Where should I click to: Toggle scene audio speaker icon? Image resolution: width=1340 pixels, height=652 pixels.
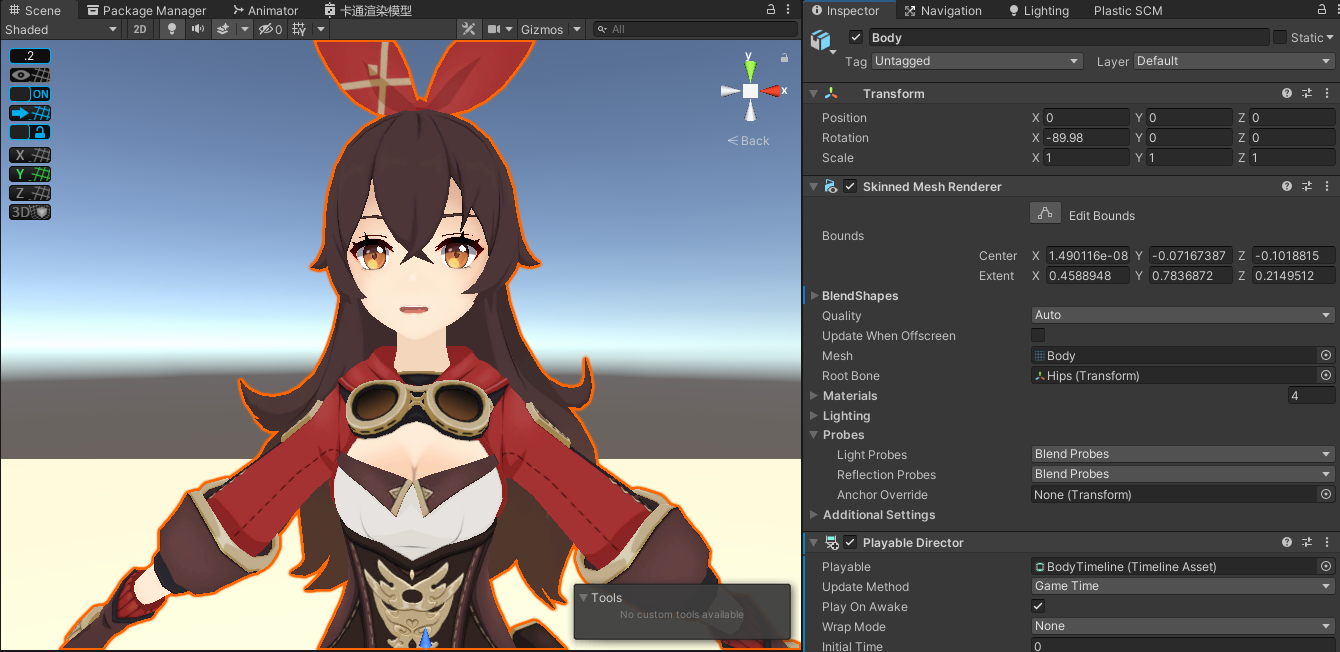tap(198, 29)
